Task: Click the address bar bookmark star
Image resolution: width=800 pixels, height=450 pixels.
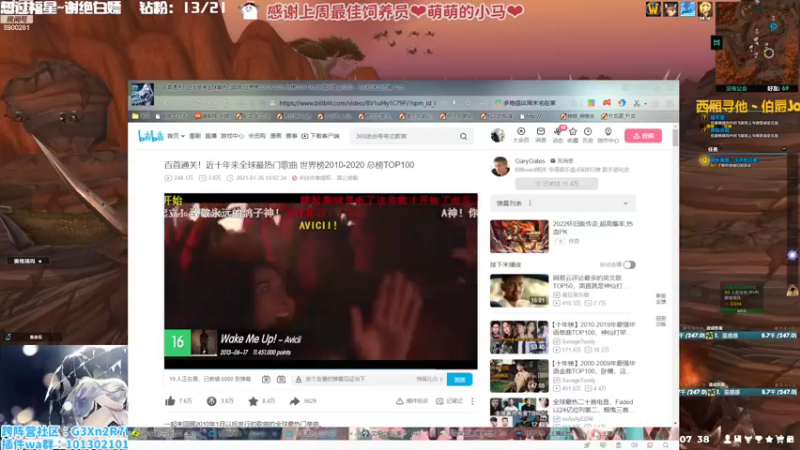Action: [x=468, y=103]
